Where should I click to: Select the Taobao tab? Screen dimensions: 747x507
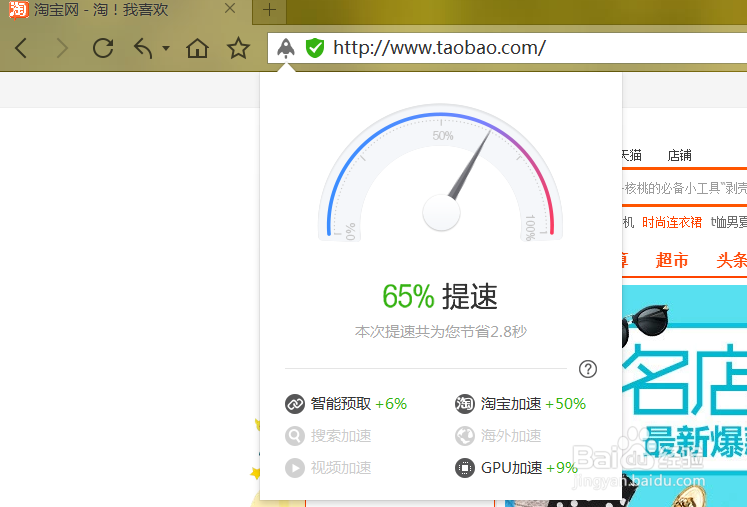pos(126,11)
